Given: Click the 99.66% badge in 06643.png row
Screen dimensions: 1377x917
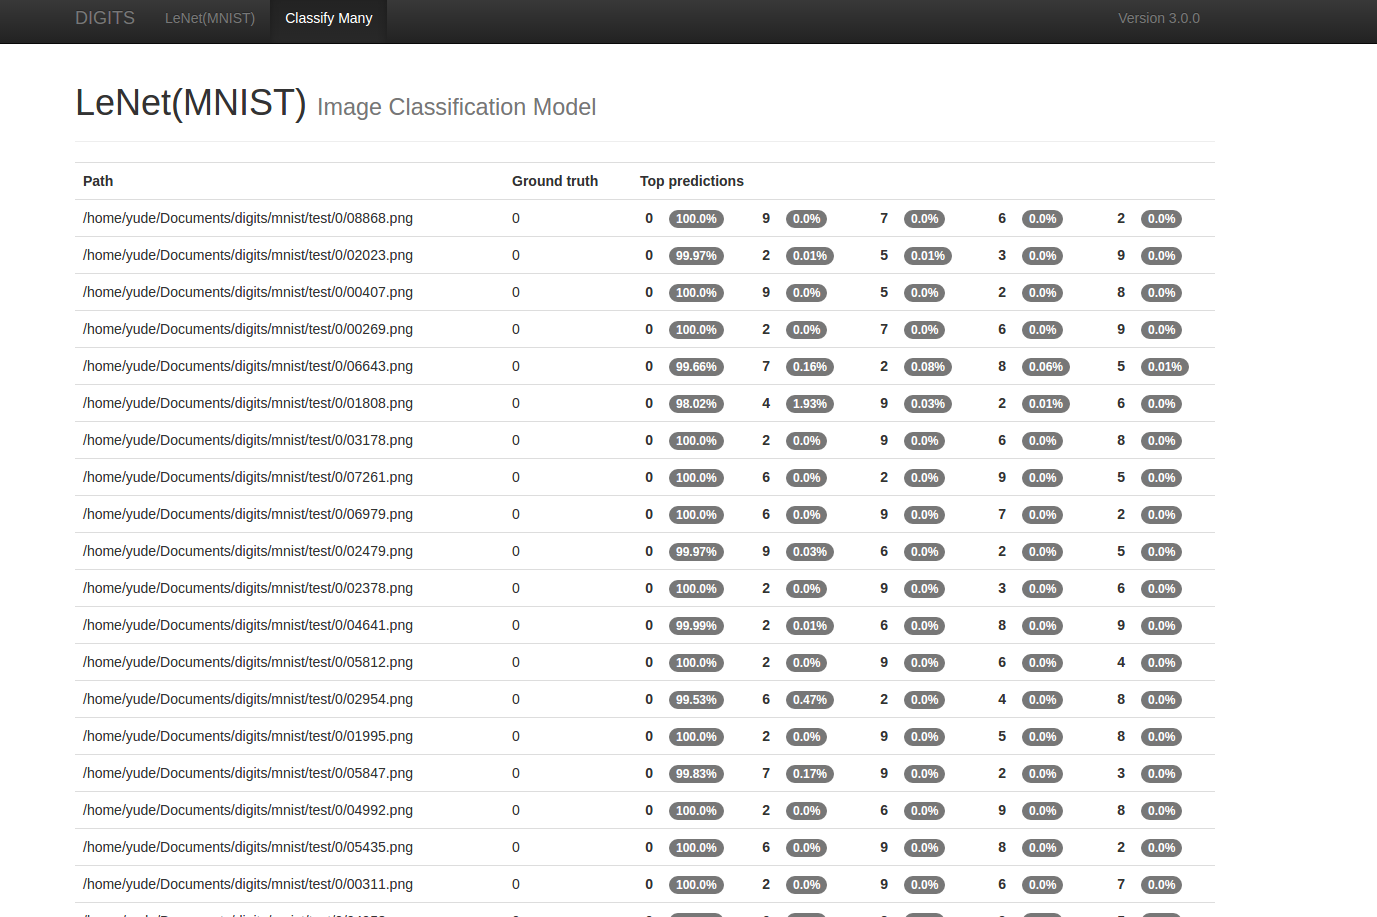Looking at the screenshot, I should (x=696, y=367).
